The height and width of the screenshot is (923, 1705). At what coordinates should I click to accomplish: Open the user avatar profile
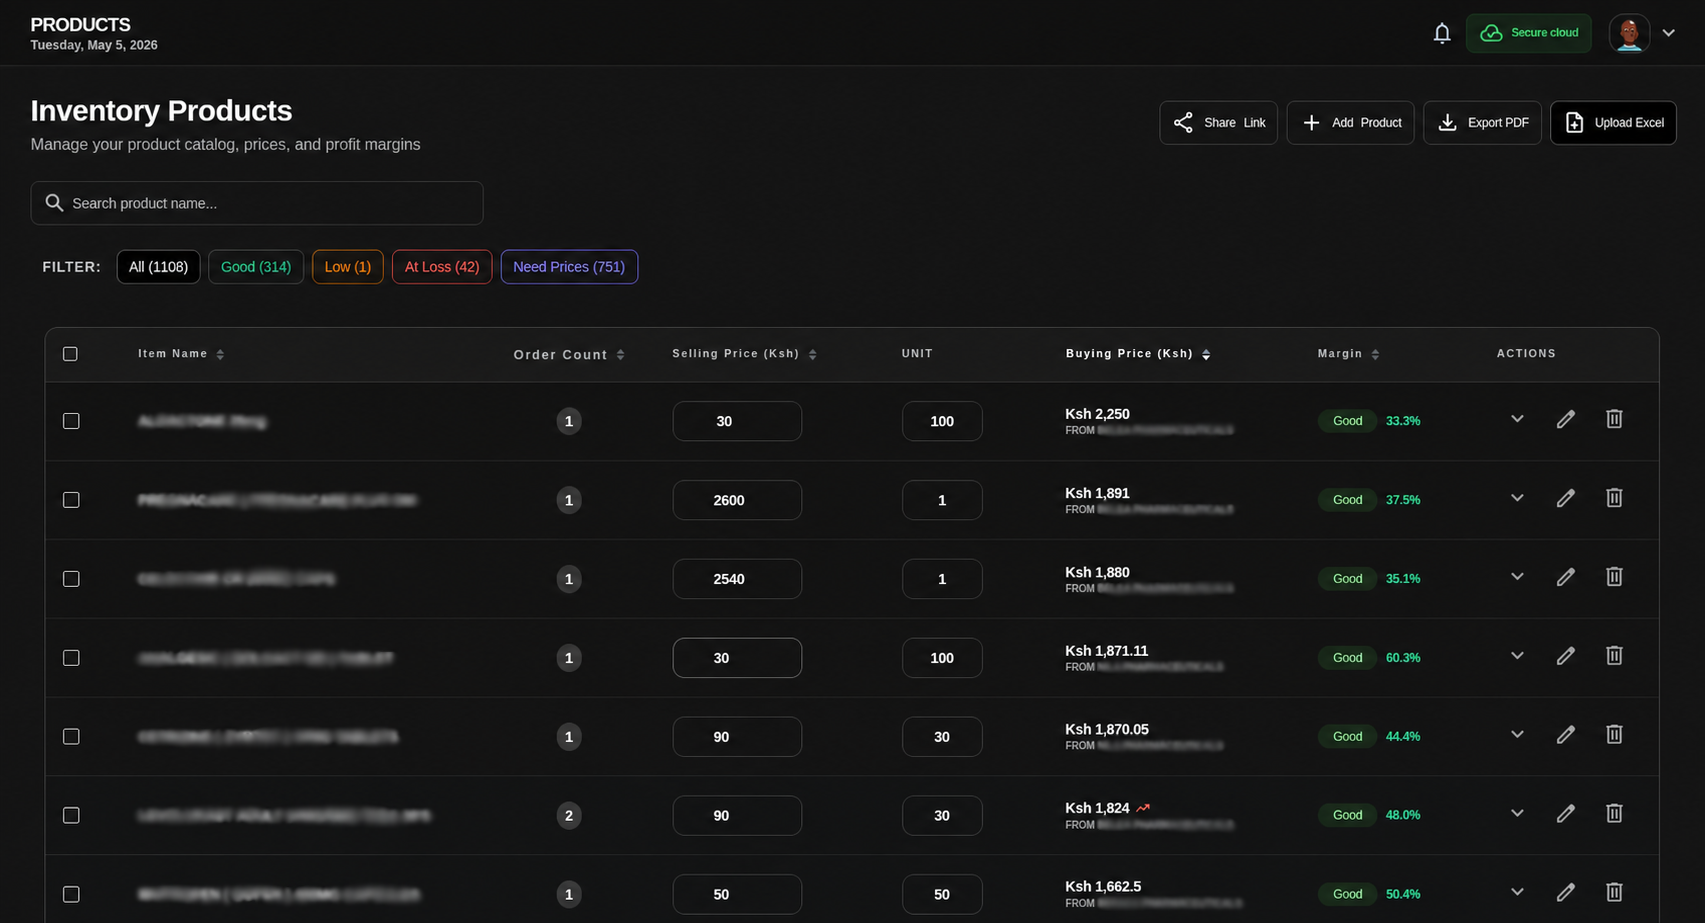point(1629,33)
